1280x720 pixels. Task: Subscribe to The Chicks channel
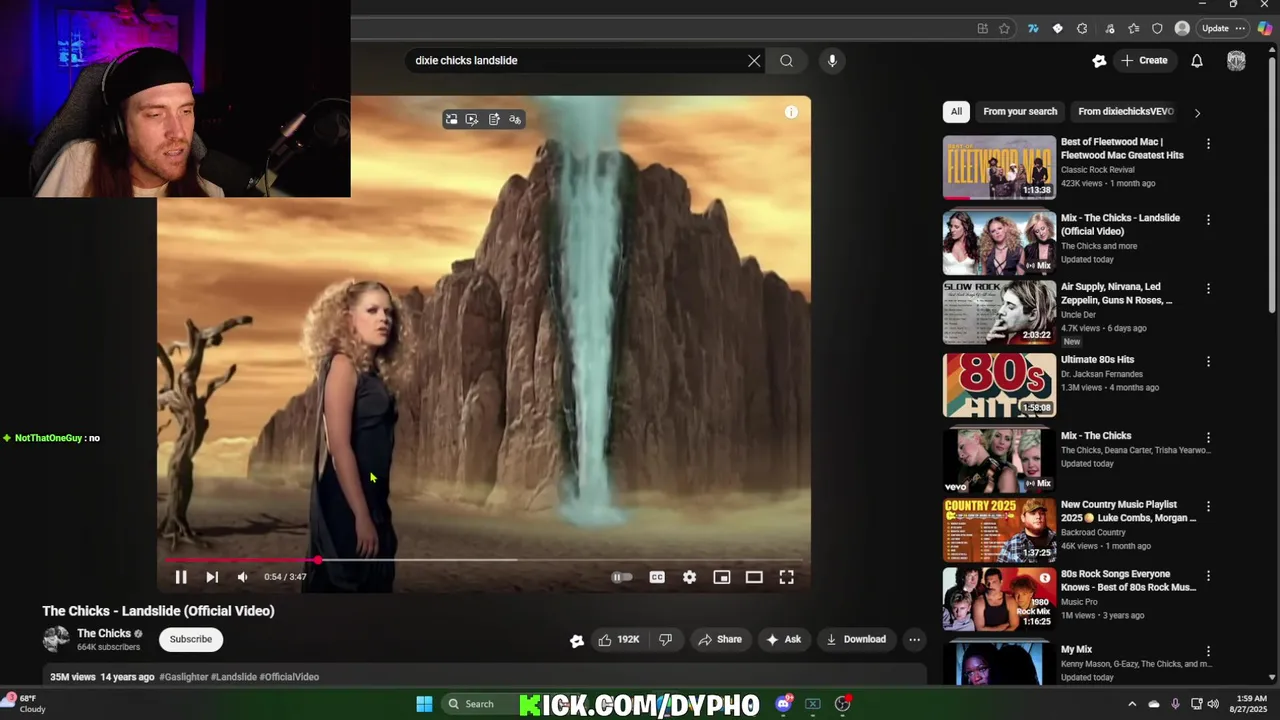pyautogui.click(x=191, y=639)
